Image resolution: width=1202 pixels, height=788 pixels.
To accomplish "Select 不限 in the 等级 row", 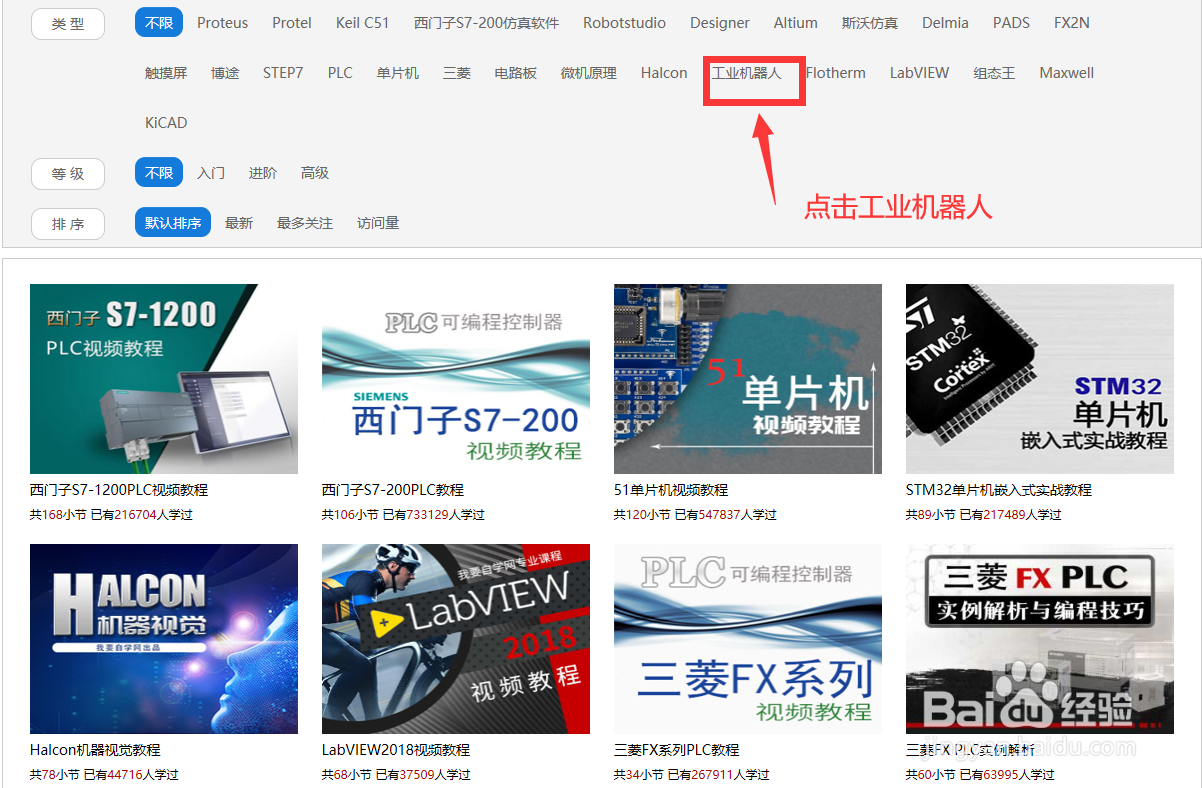I will (159, 173).
